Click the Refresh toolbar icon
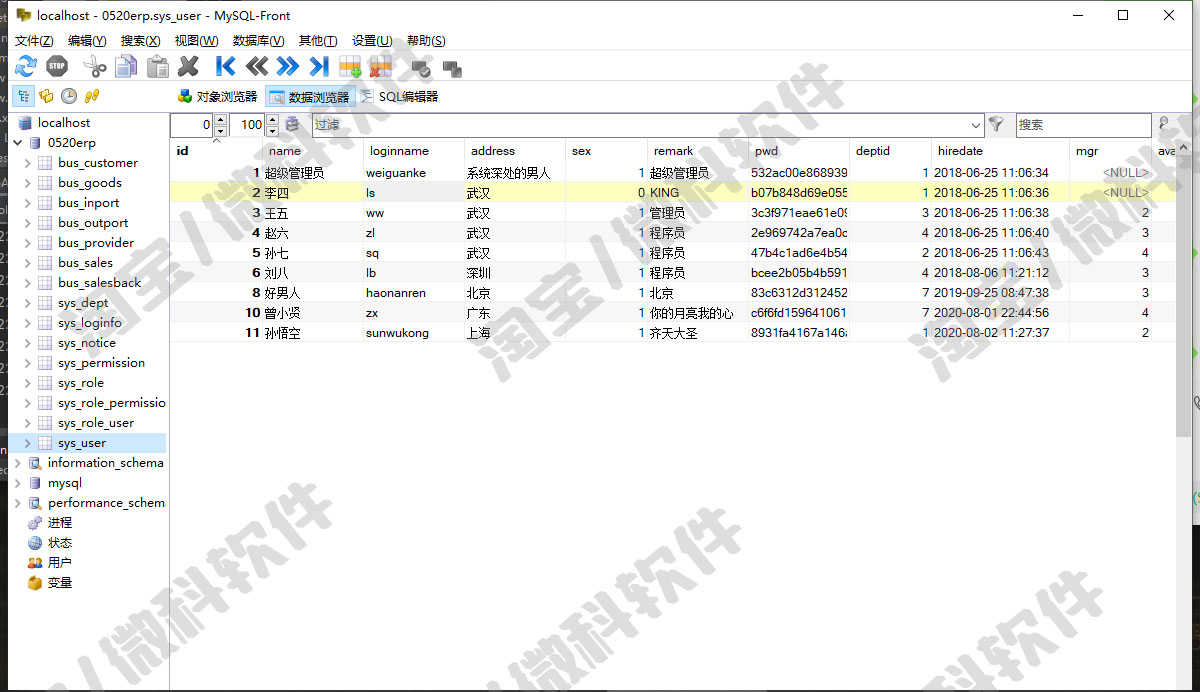The image size is (1200, 692). [25, 67]
